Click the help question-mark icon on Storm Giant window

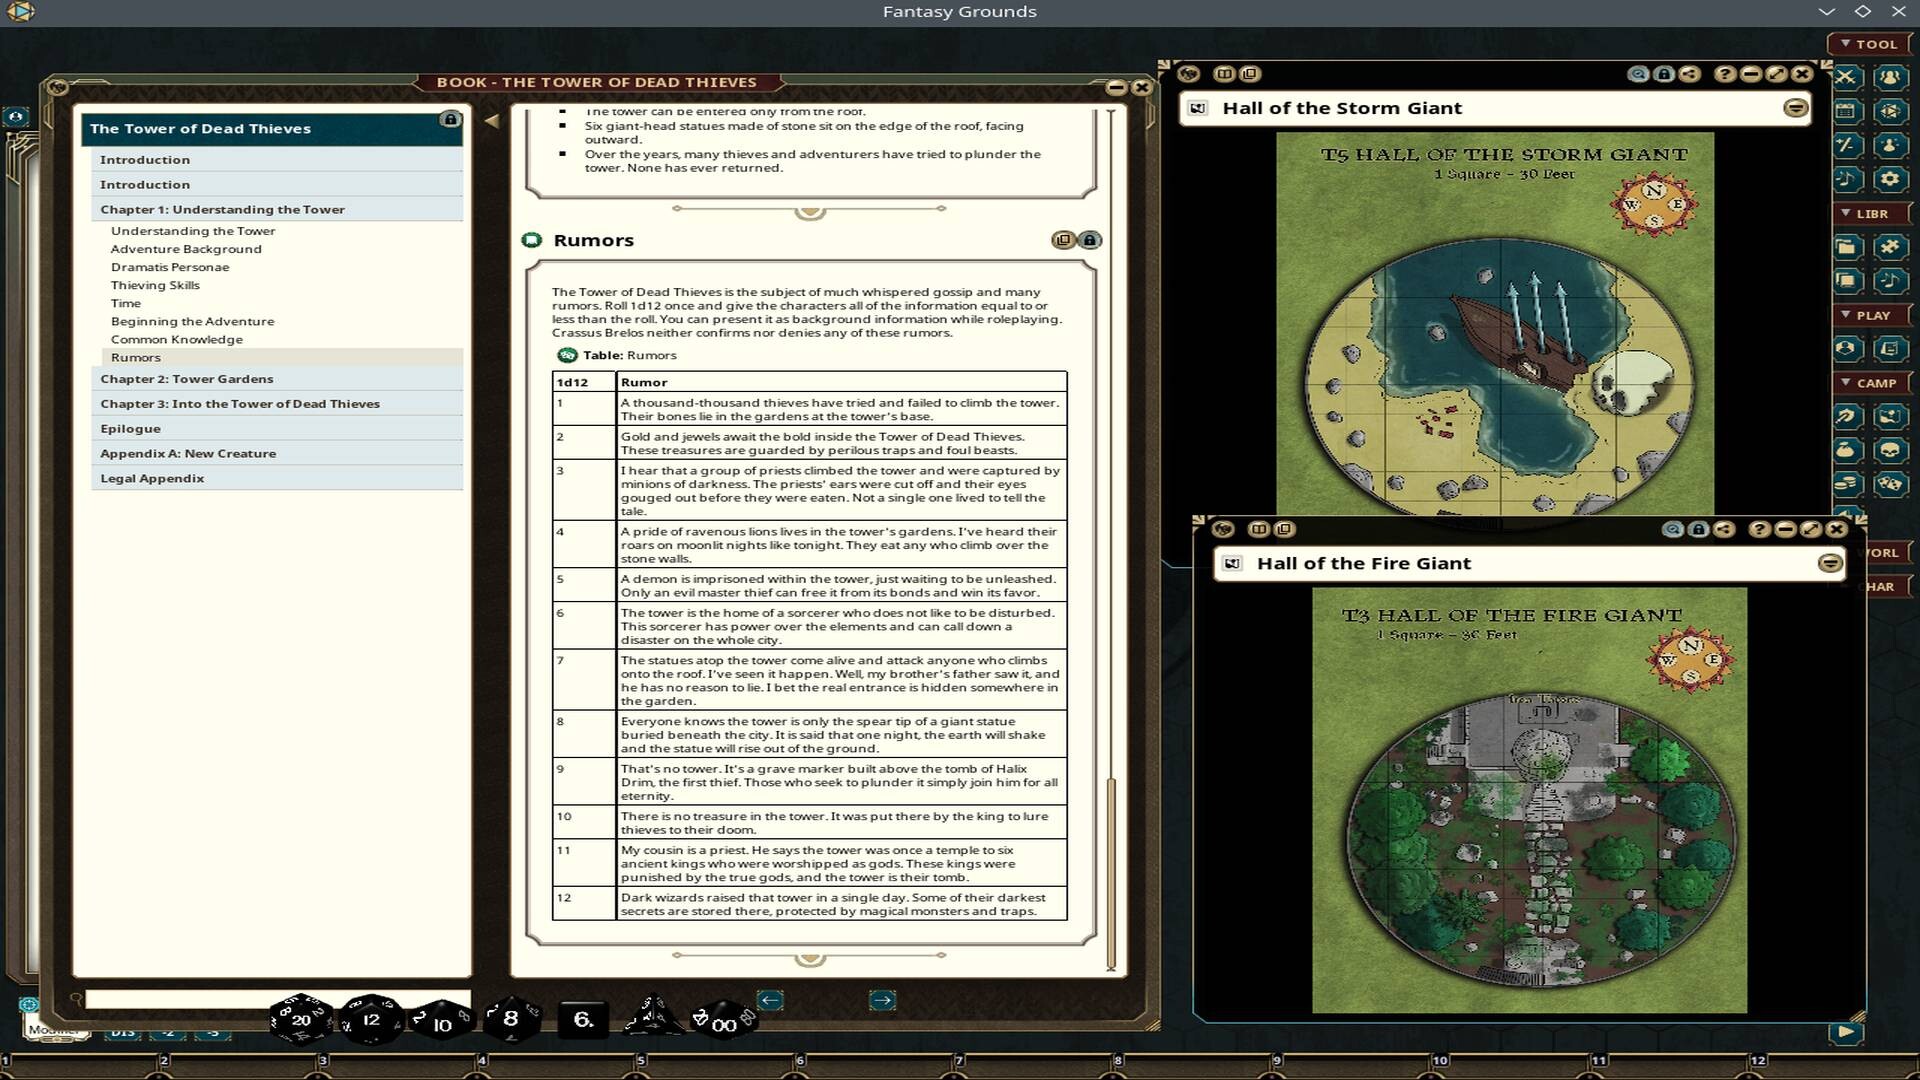pos(1724,74)
